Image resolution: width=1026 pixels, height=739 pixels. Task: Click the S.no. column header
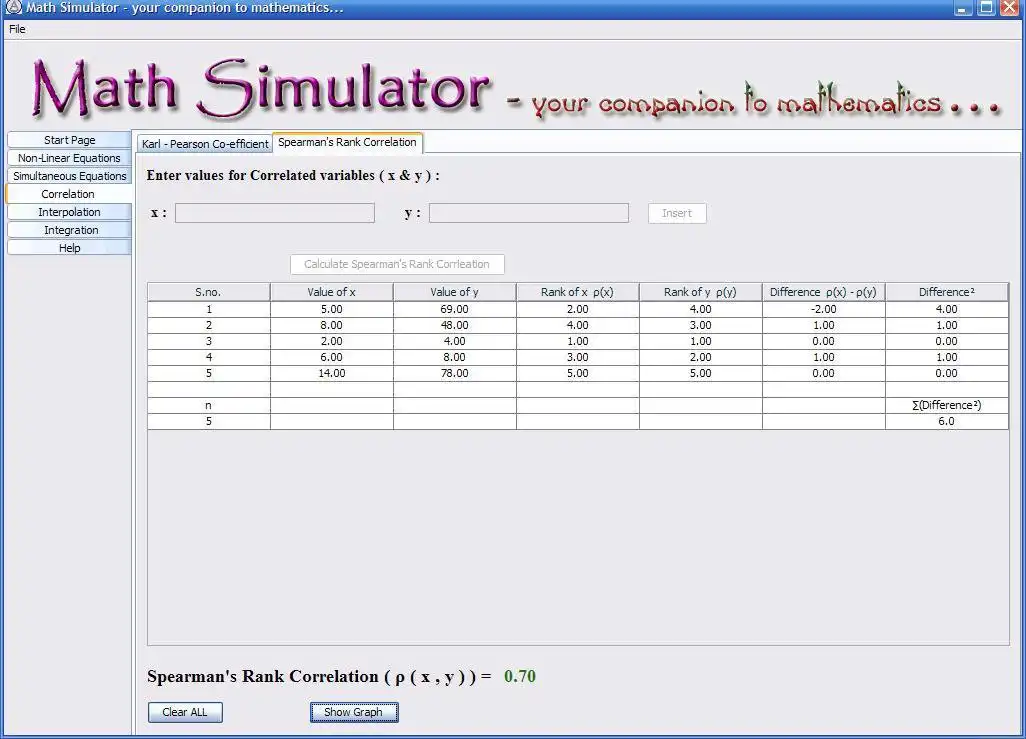click(209, 292)
